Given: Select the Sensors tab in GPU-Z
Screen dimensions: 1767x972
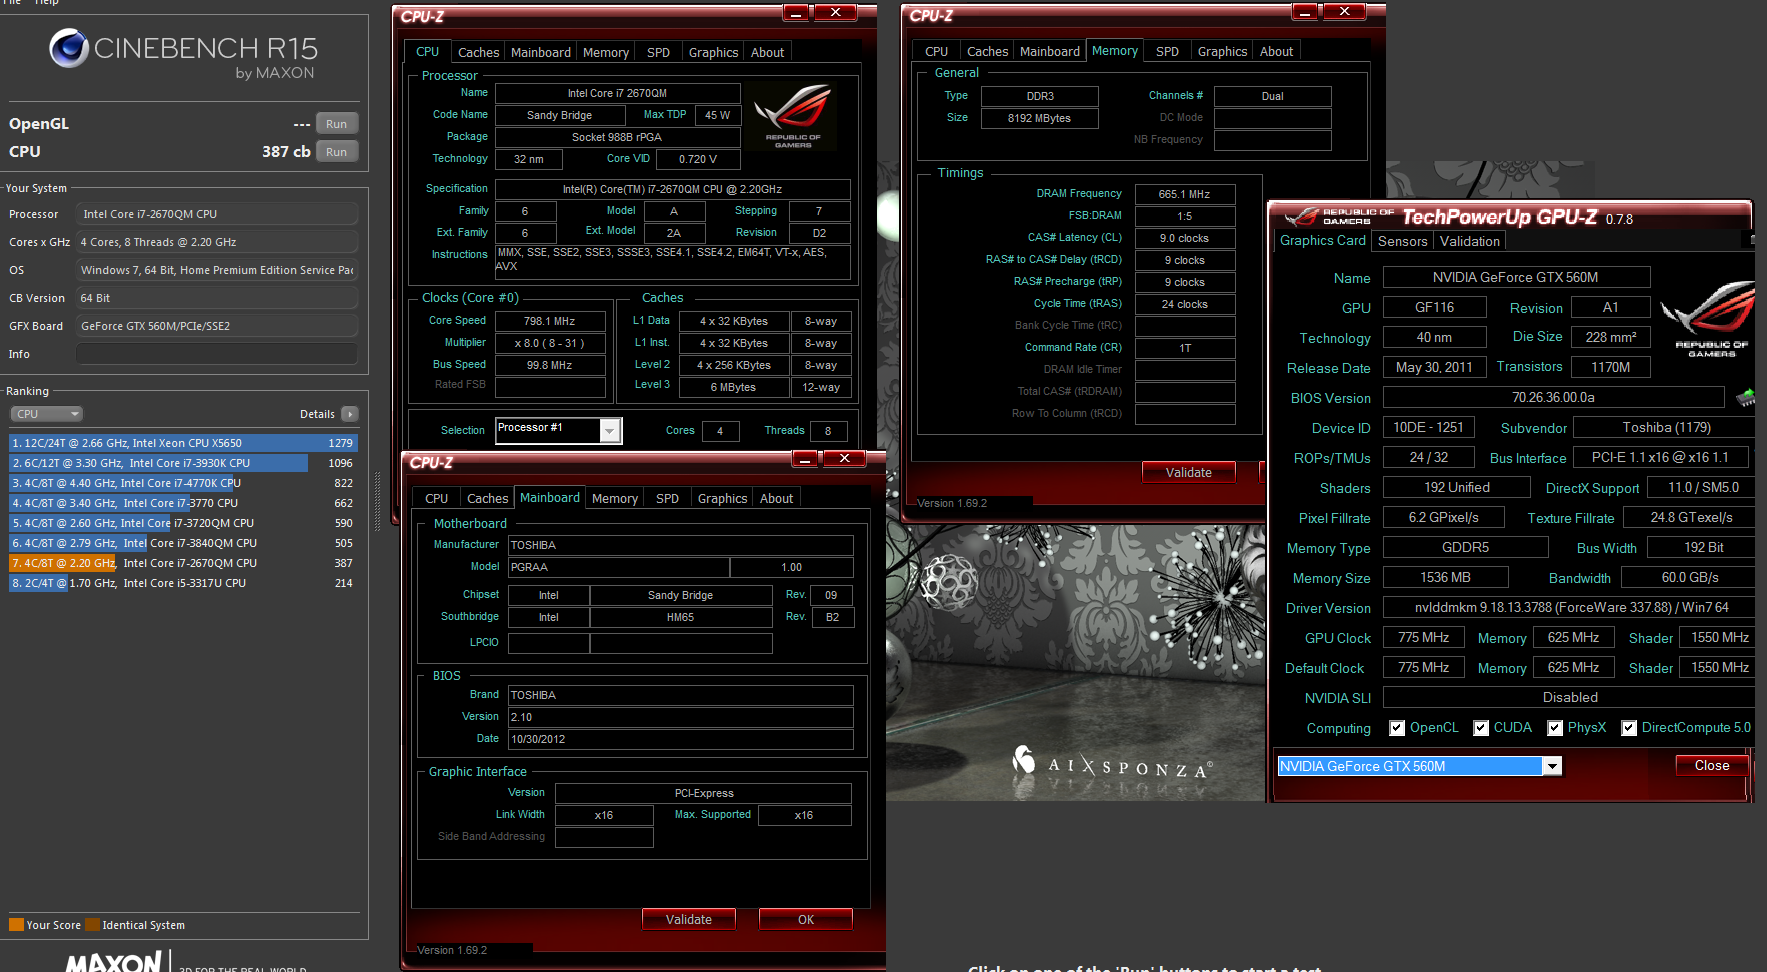Looking at the screenshot, I should [x=1402, y=241].
